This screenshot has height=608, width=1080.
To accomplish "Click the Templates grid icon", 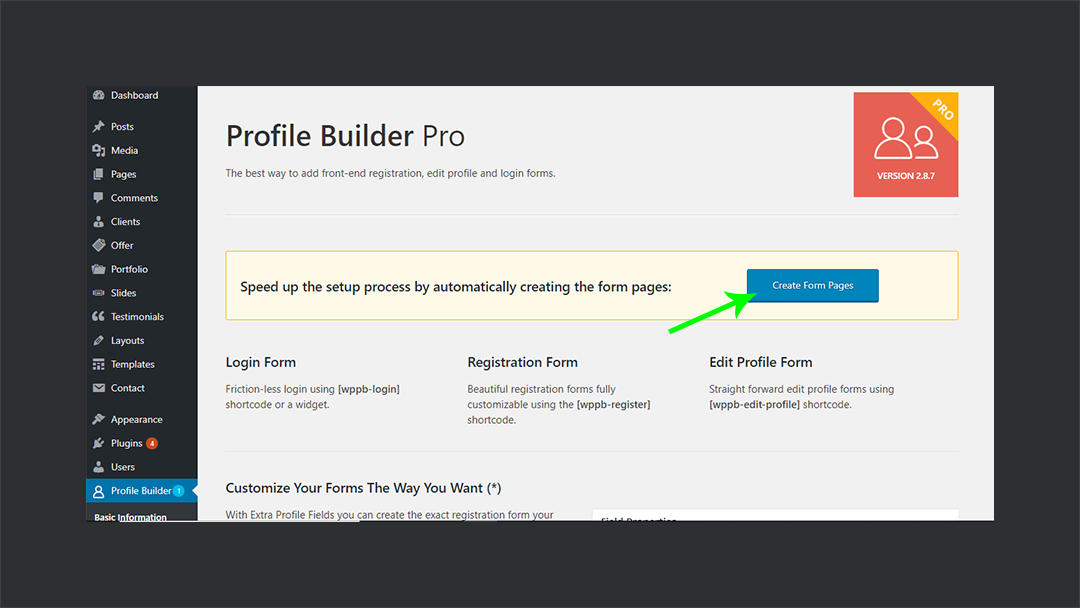I will 98,364.
